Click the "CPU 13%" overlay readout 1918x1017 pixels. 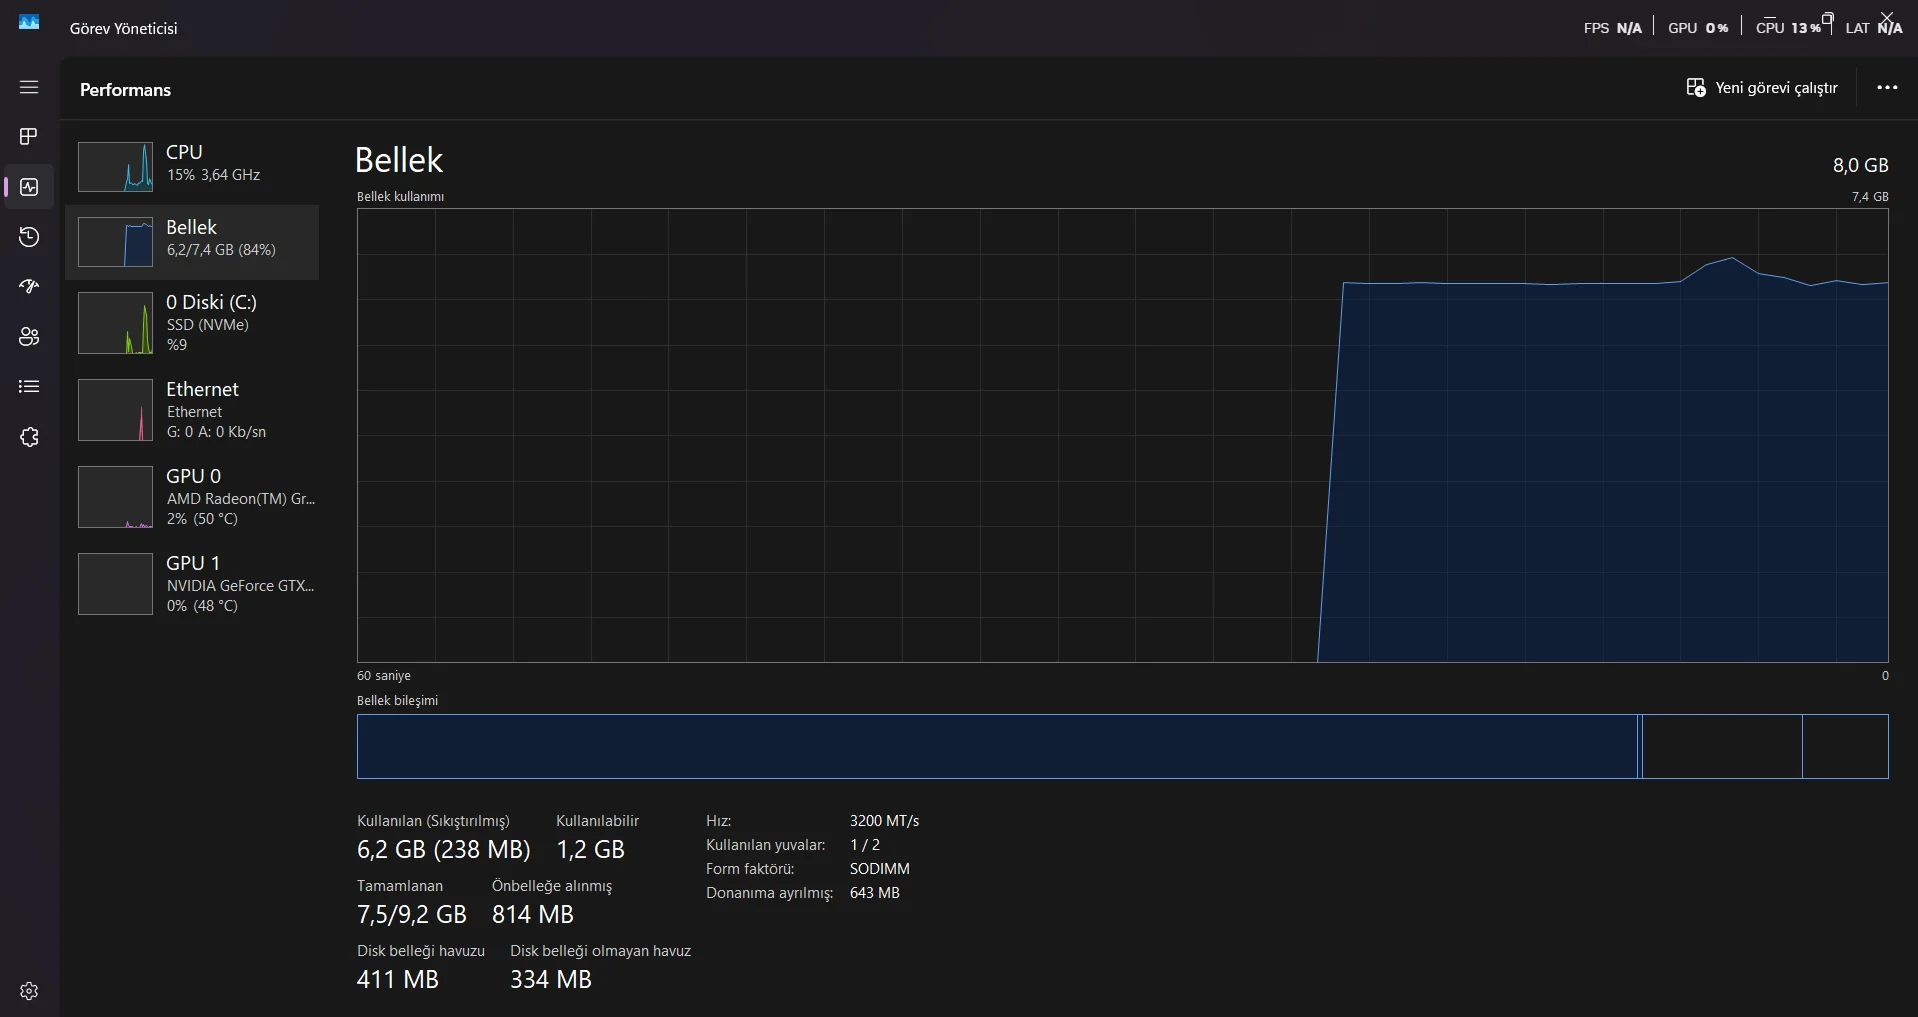[1789, 28]
